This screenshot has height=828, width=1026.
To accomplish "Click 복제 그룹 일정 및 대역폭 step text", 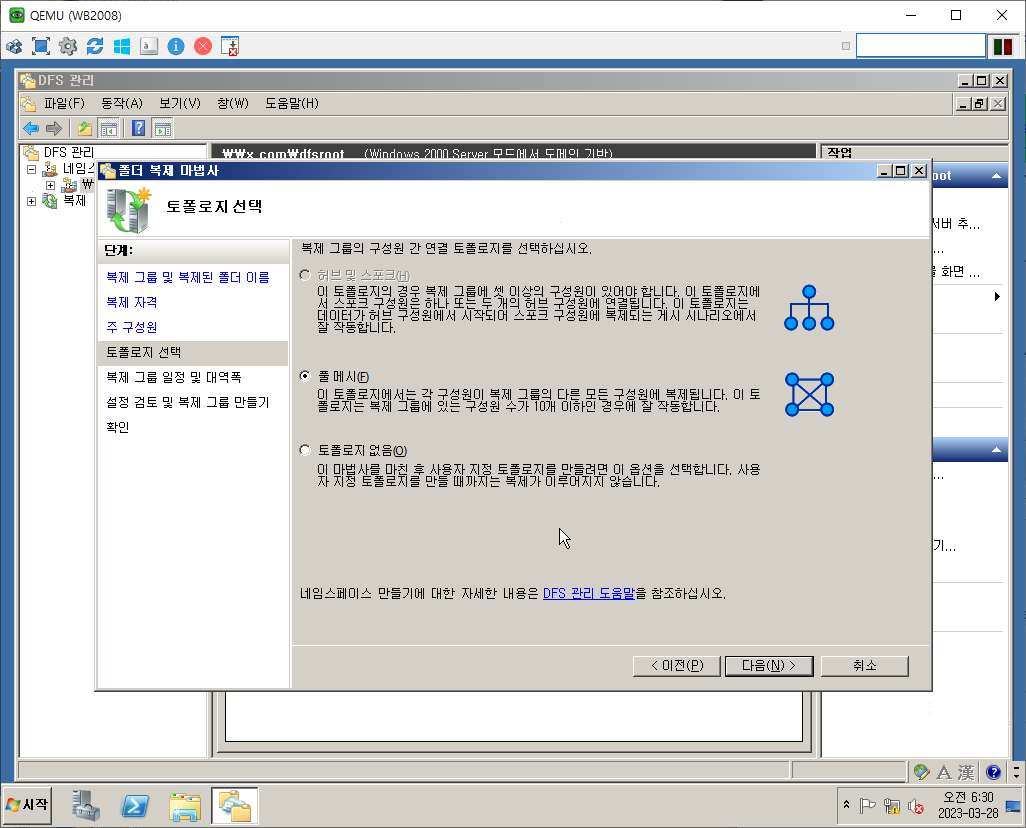I will click(173, 377).
